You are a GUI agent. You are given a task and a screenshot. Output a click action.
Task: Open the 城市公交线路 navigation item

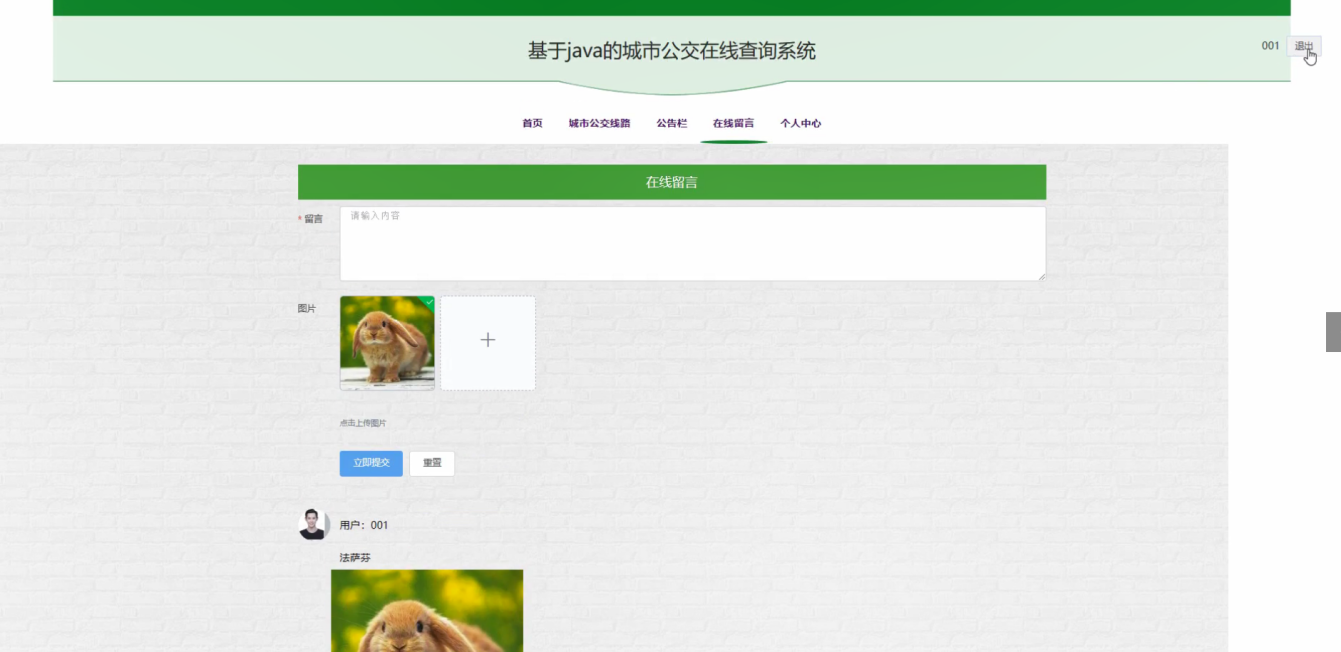[599, 123]
